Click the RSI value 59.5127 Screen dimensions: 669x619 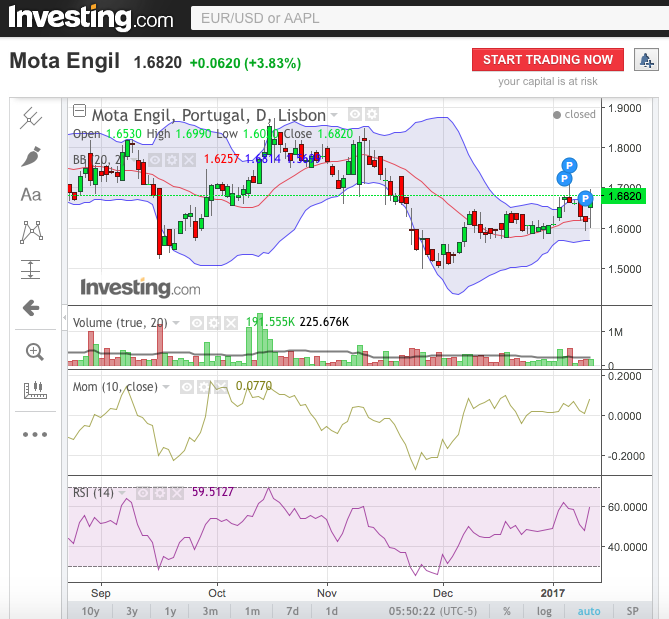pos(213,492)
